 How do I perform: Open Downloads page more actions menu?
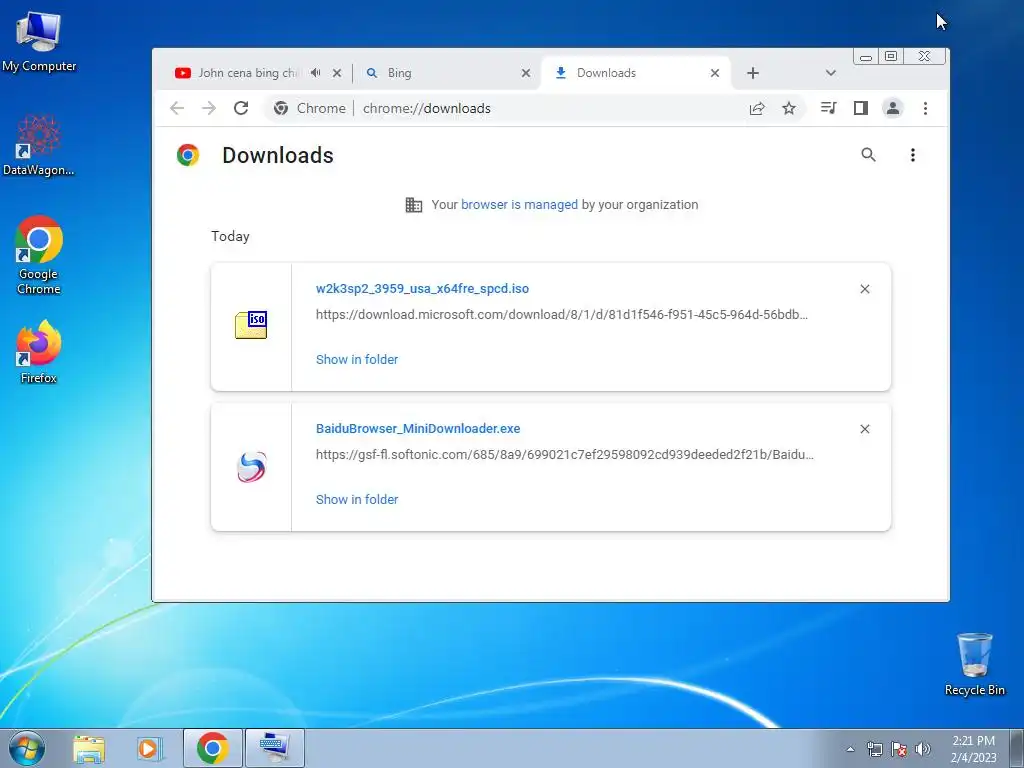pos(913,155)
